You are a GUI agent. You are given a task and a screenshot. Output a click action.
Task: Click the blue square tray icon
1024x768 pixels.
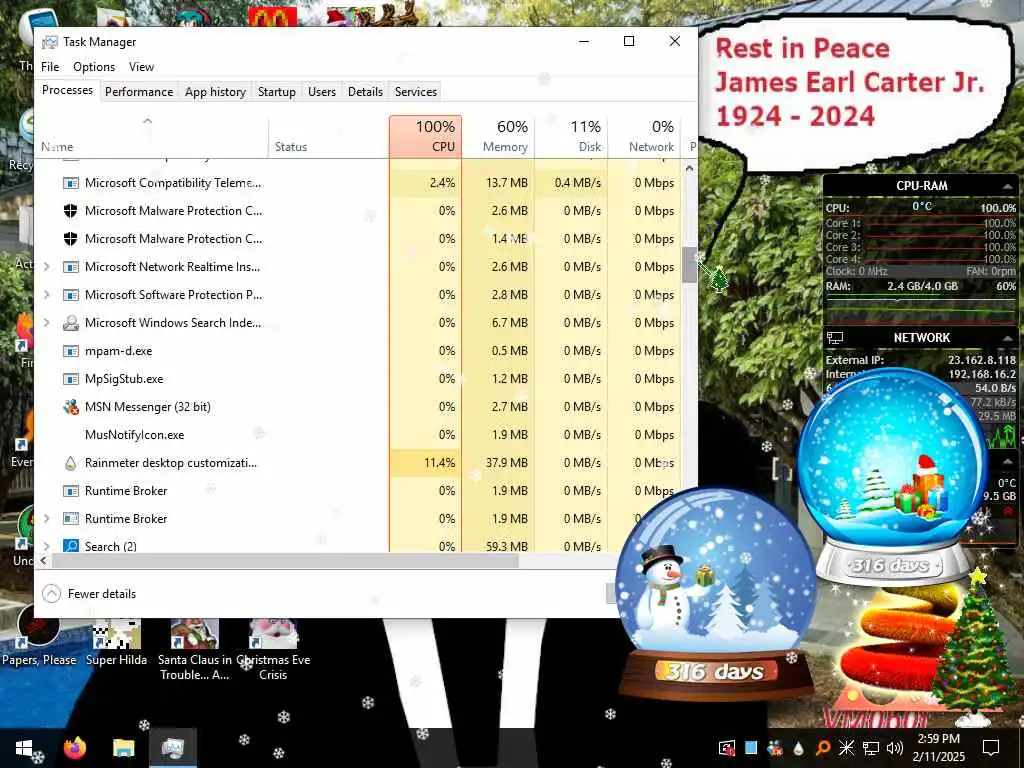coord(751,748)
